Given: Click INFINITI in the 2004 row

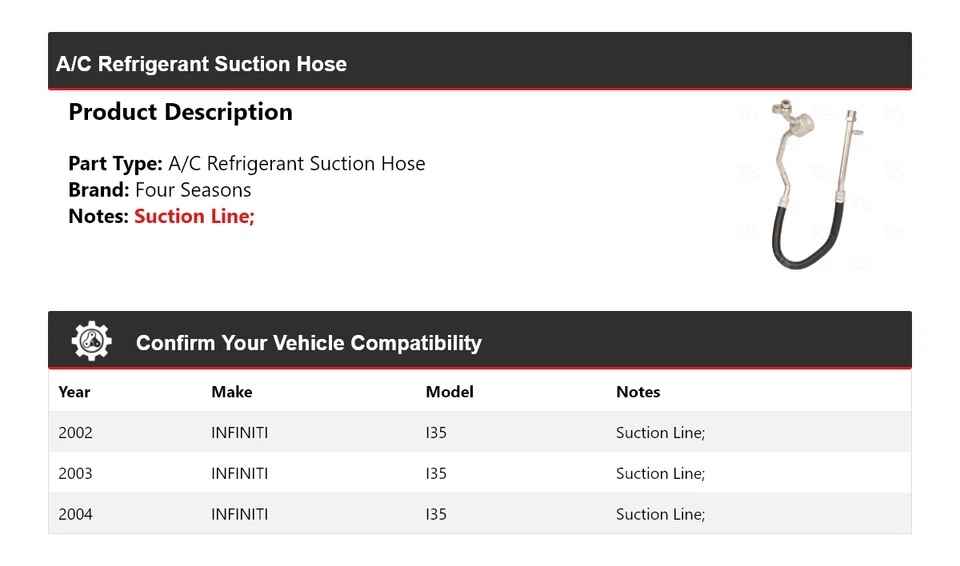Looking at the screenshot, I should (239, 514).
